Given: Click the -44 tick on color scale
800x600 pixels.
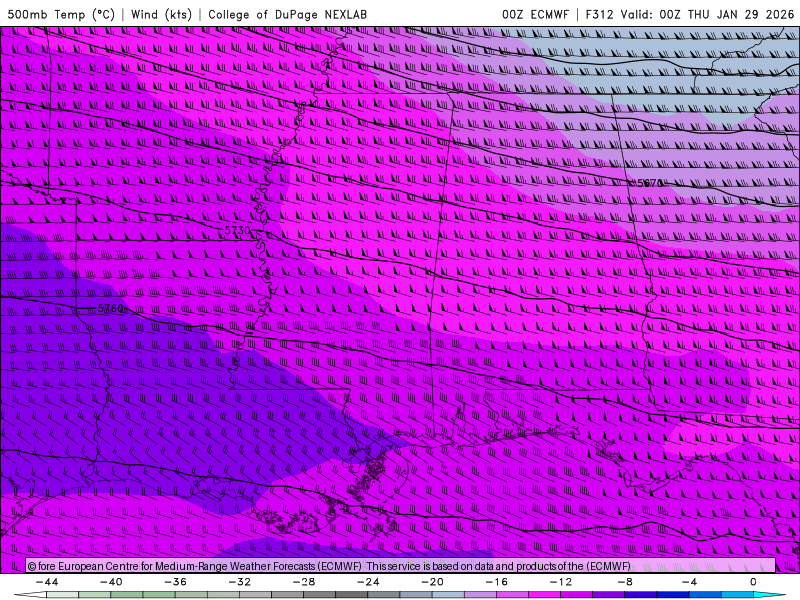Looking at the screenshot, I should pos(47,582).
